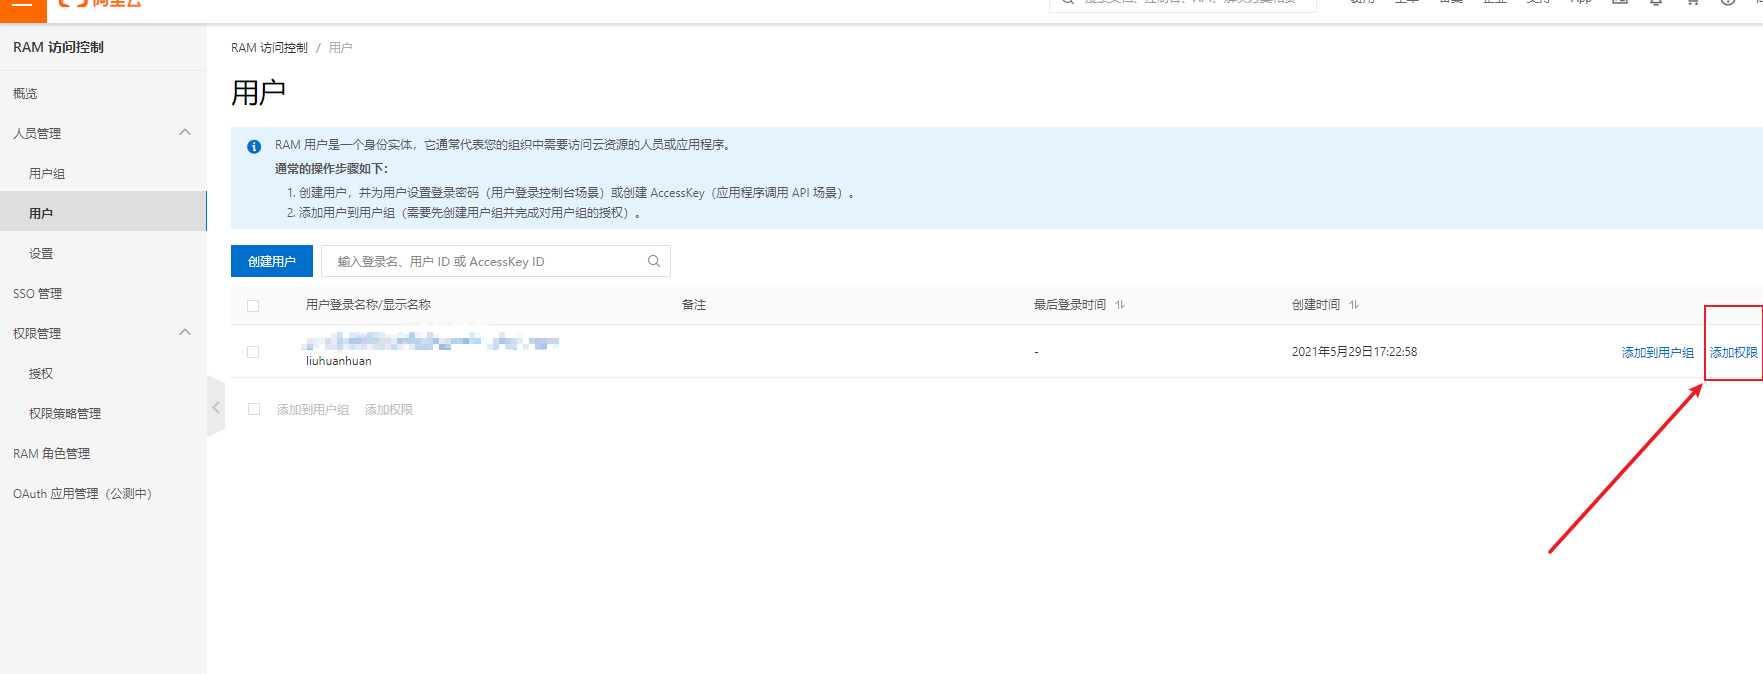1763x674 pixels.
Task: Sort by 创建时间 using its sort icon
Action: click(x=1354, y=305)
